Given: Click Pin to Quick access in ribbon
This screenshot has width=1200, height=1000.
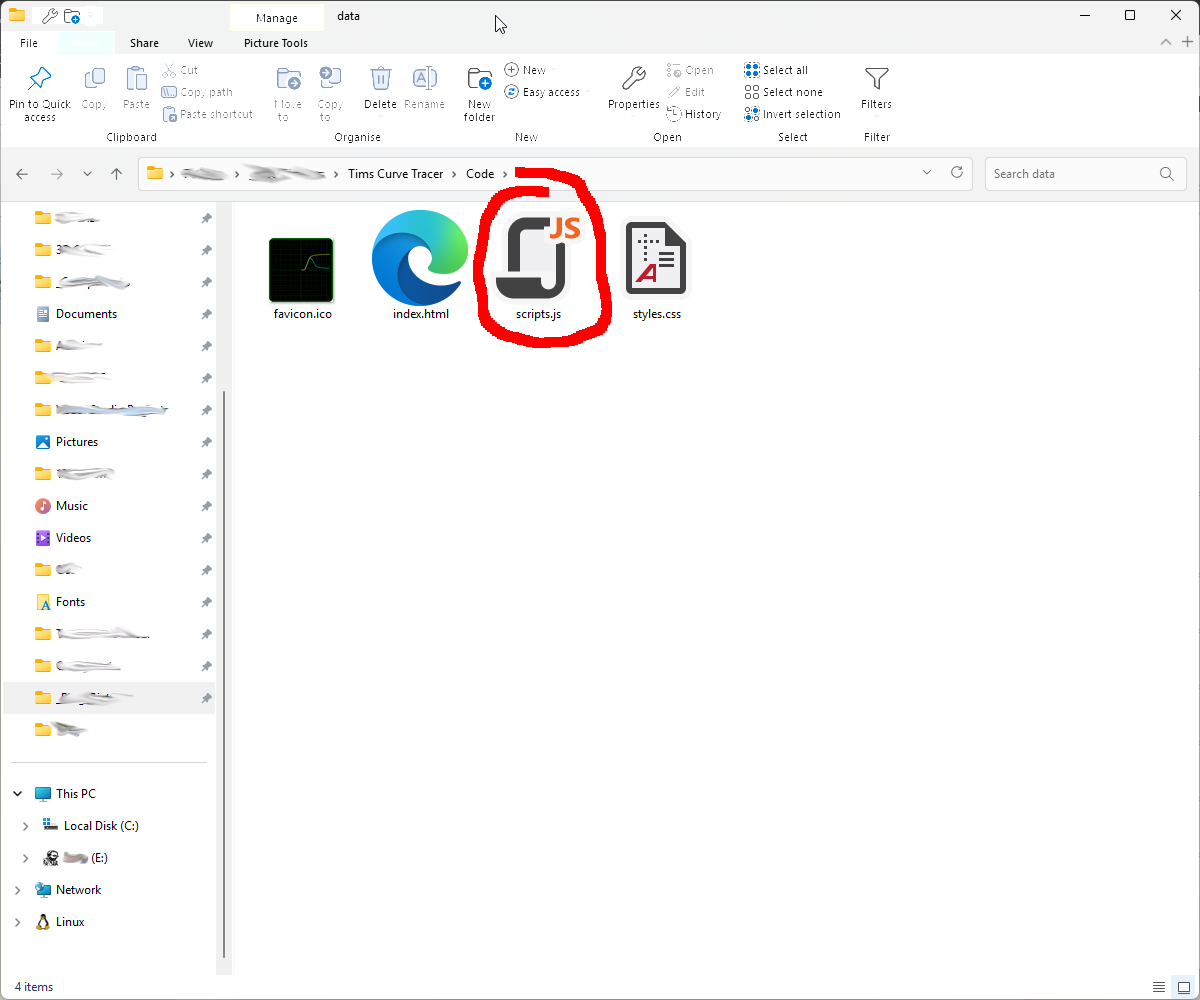Looking at the screenshot, I should point(40,93).
